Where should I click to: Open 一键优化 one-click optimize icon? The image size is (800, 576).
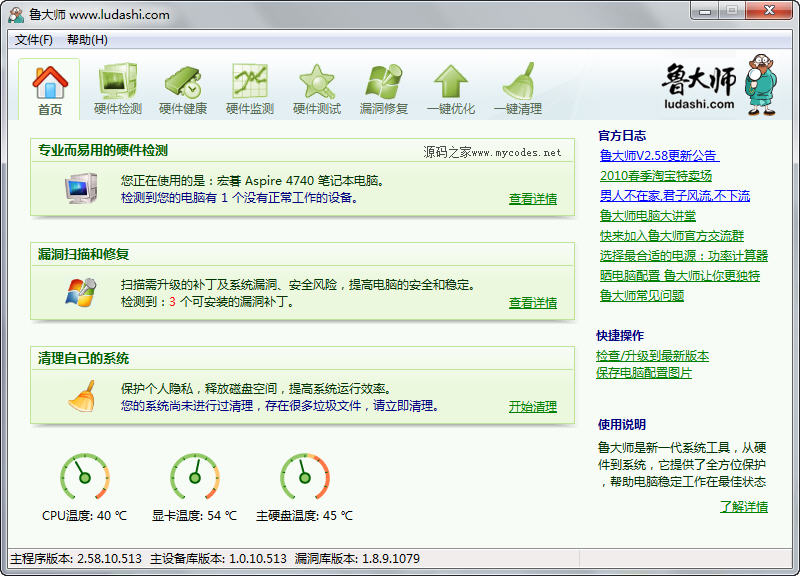[451, 81]
